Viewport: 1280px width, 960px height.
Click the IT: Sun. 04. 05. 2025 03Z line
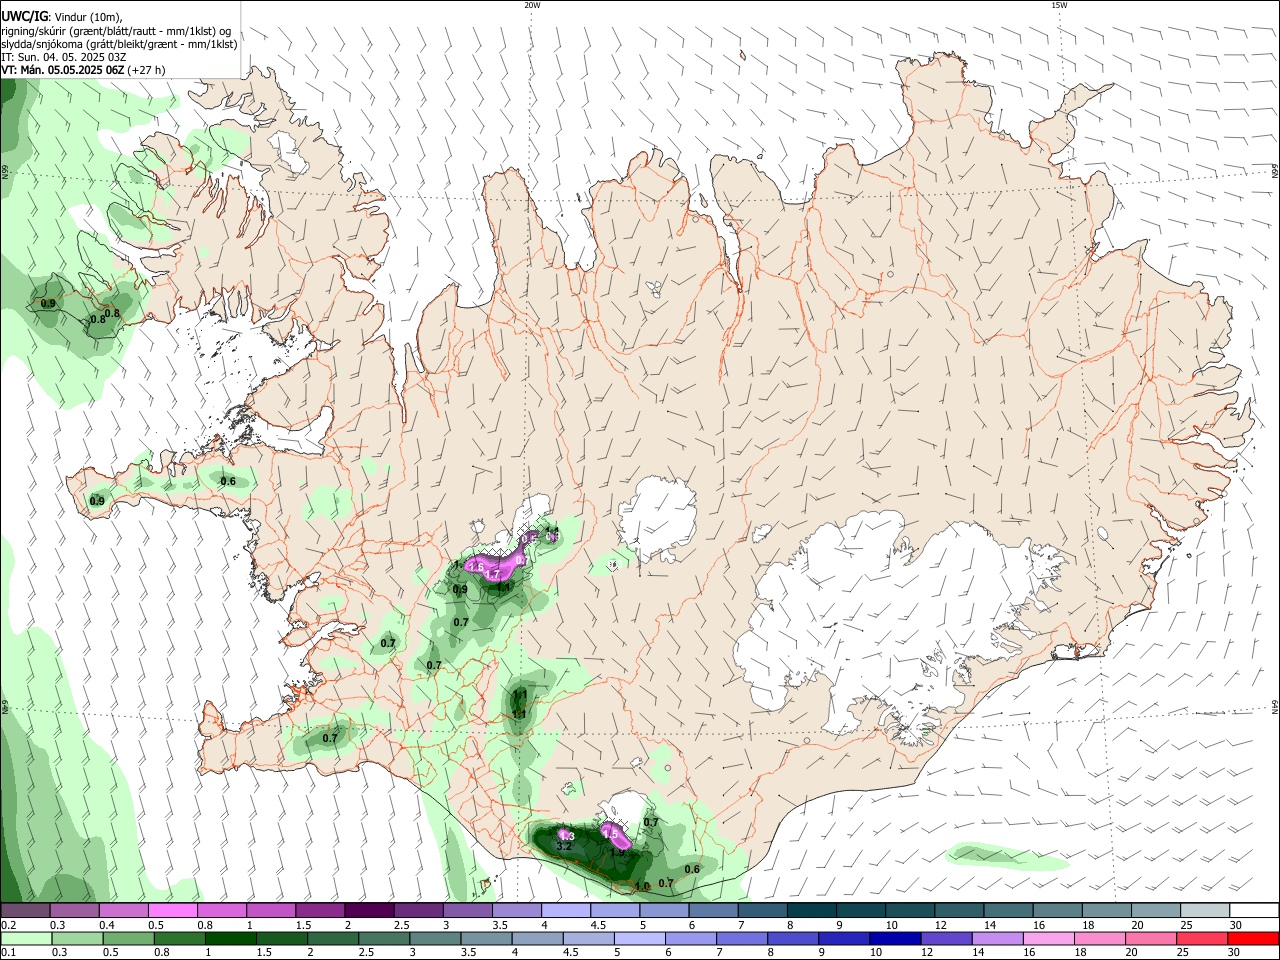coord(64,57)
